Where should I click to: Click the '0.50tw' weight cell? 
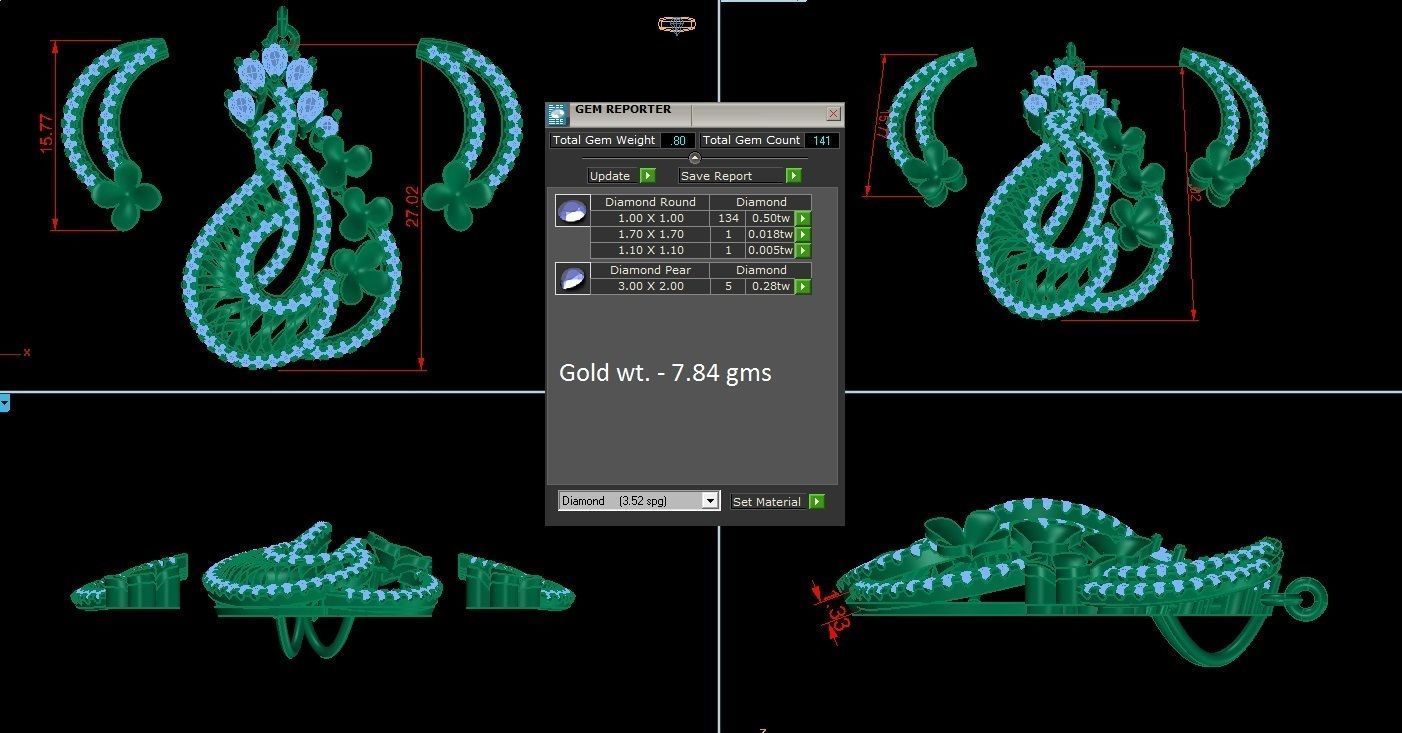pyautogui.click(x=771, y=218)
